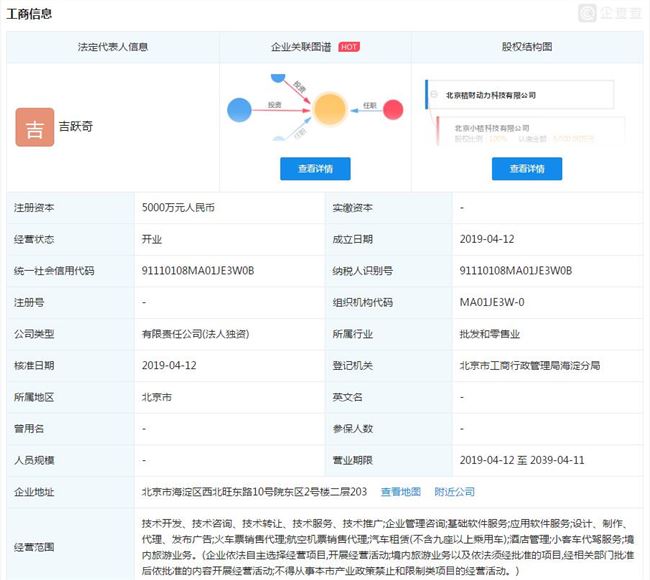Click the orange center node in graph

point(330,109)
